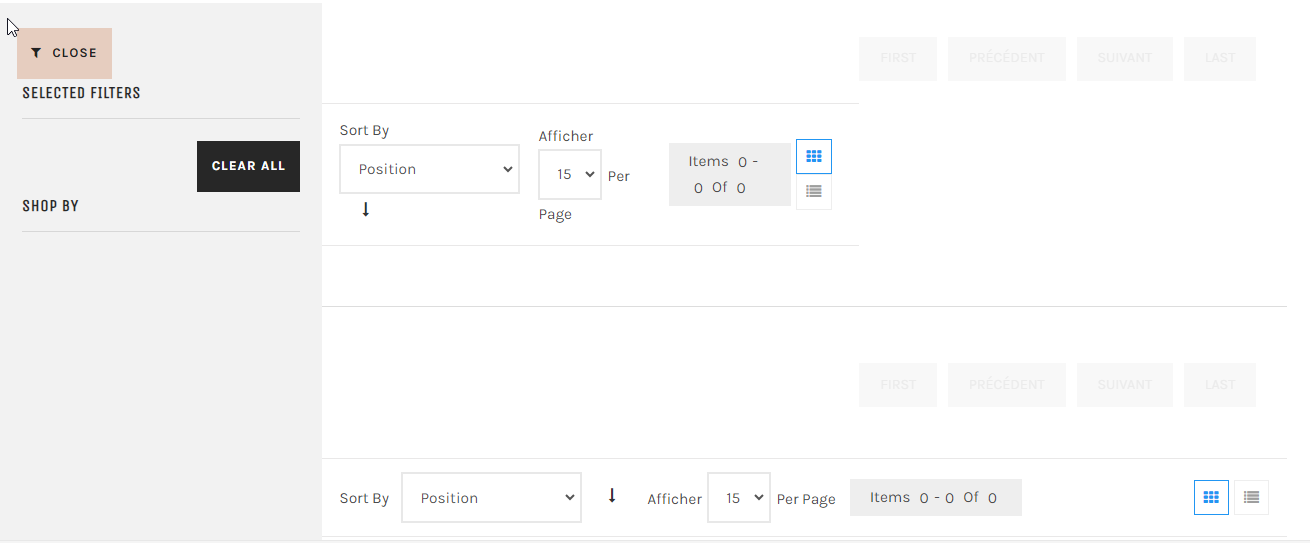This screenshot has height=543, width=1310.
Task: Expand the bottom Sort By Position dropdown
Action: pos(491,498)
